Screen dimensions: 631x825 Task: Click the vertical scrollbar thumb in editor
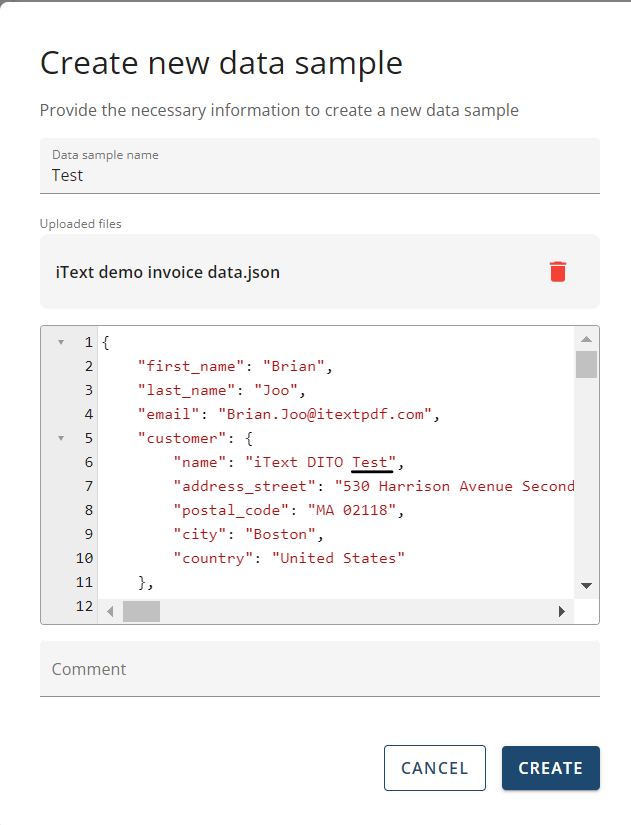point(587,364)
